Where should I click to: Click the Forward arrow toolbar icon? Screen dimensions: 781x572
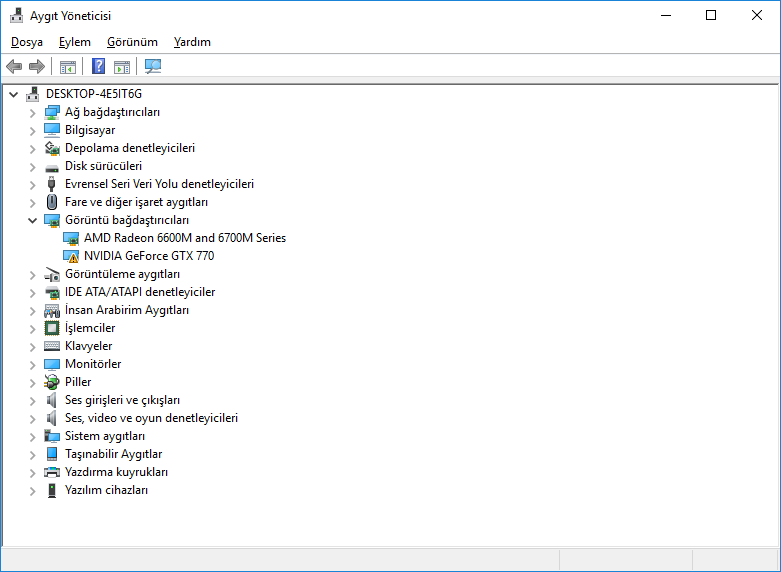tap(37, 66)
